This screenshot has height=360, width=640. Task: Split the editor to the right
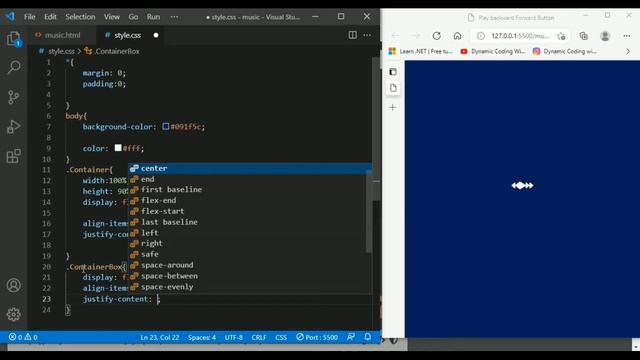(x=353, y=35)
